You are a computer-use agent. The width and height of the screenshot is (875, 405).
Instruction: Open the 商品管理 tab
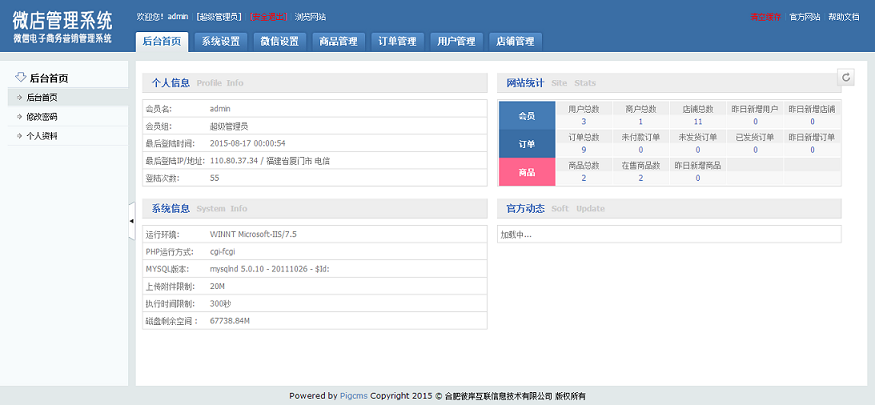pos(338,42)
